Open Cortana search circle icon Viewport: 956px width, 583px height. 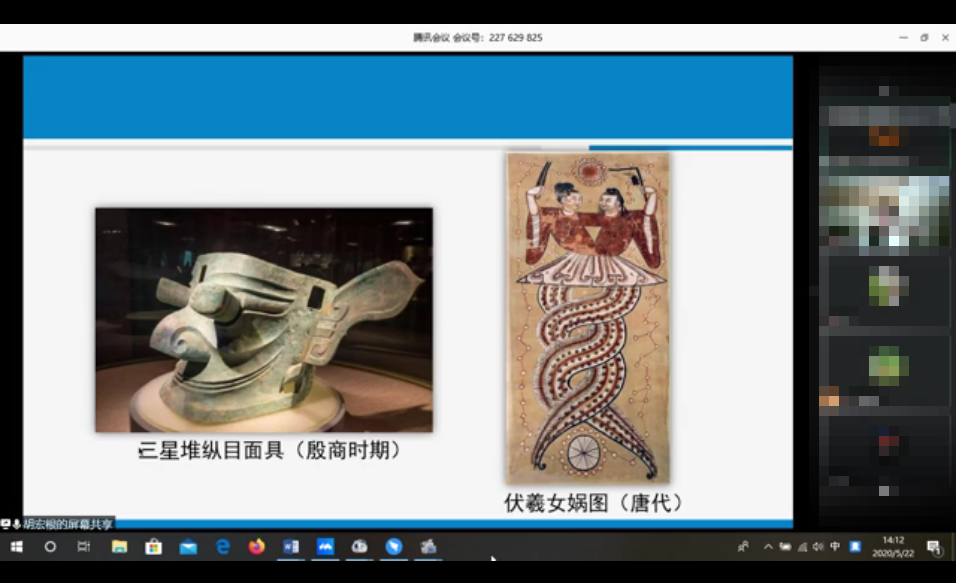click(50, 546)
